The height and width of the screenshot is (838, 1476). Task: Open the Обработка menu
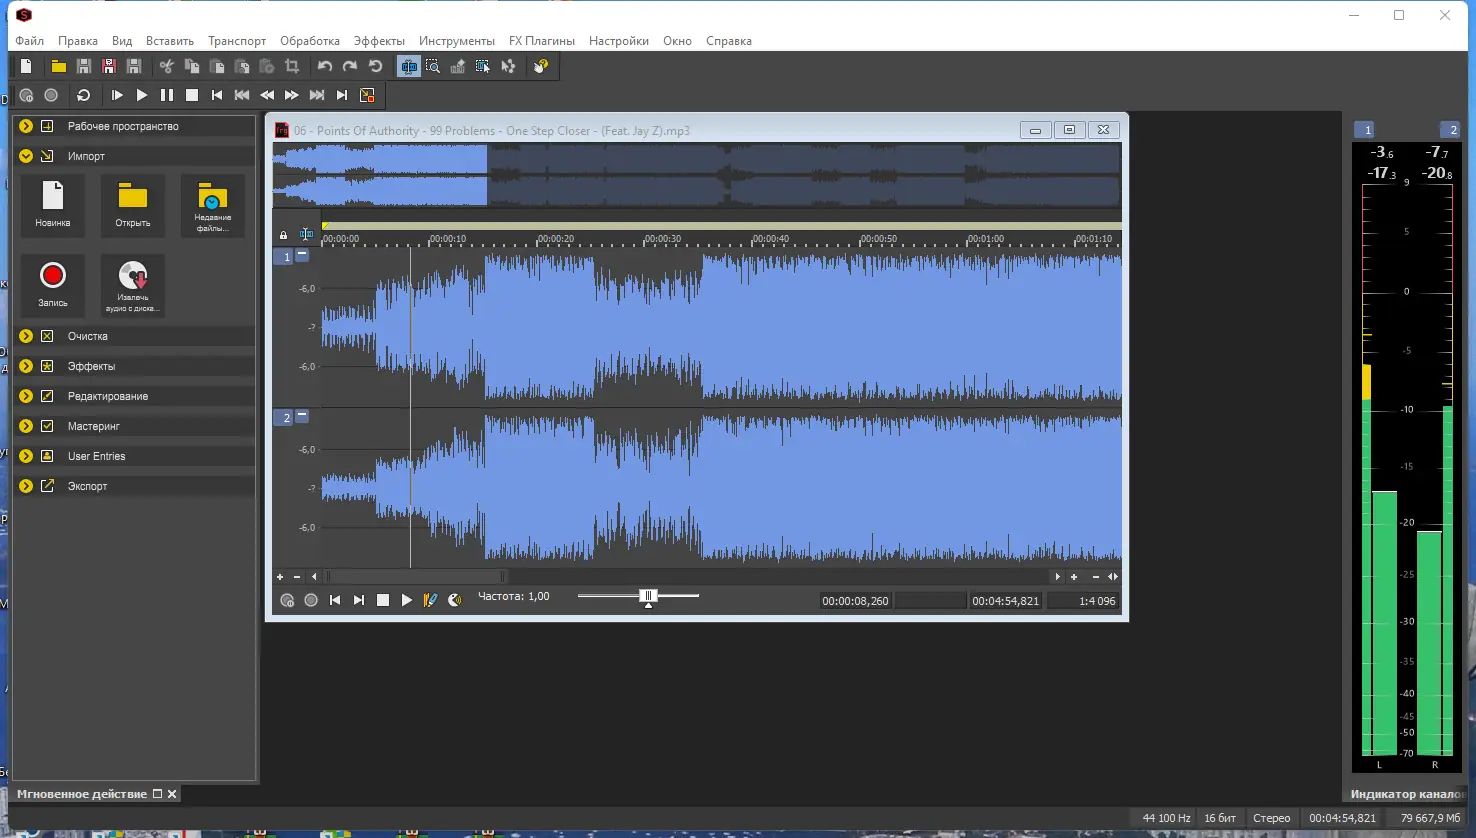click(x=310, y=41)
